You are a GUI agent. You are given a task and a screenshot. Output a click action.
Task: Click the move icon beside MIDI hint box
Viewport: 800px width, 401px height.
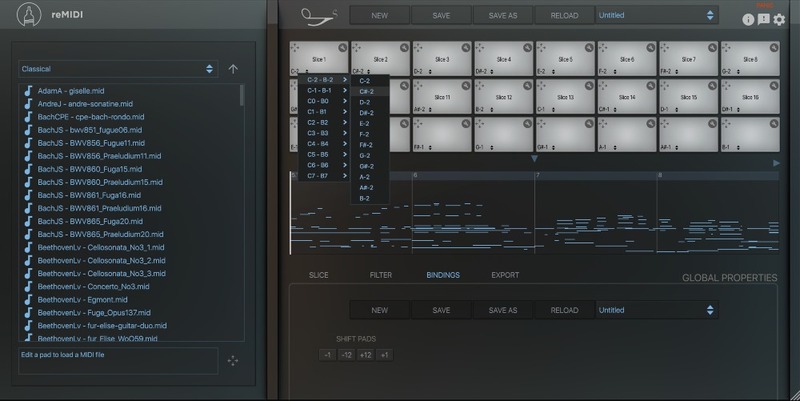click(x=232, y=361)
